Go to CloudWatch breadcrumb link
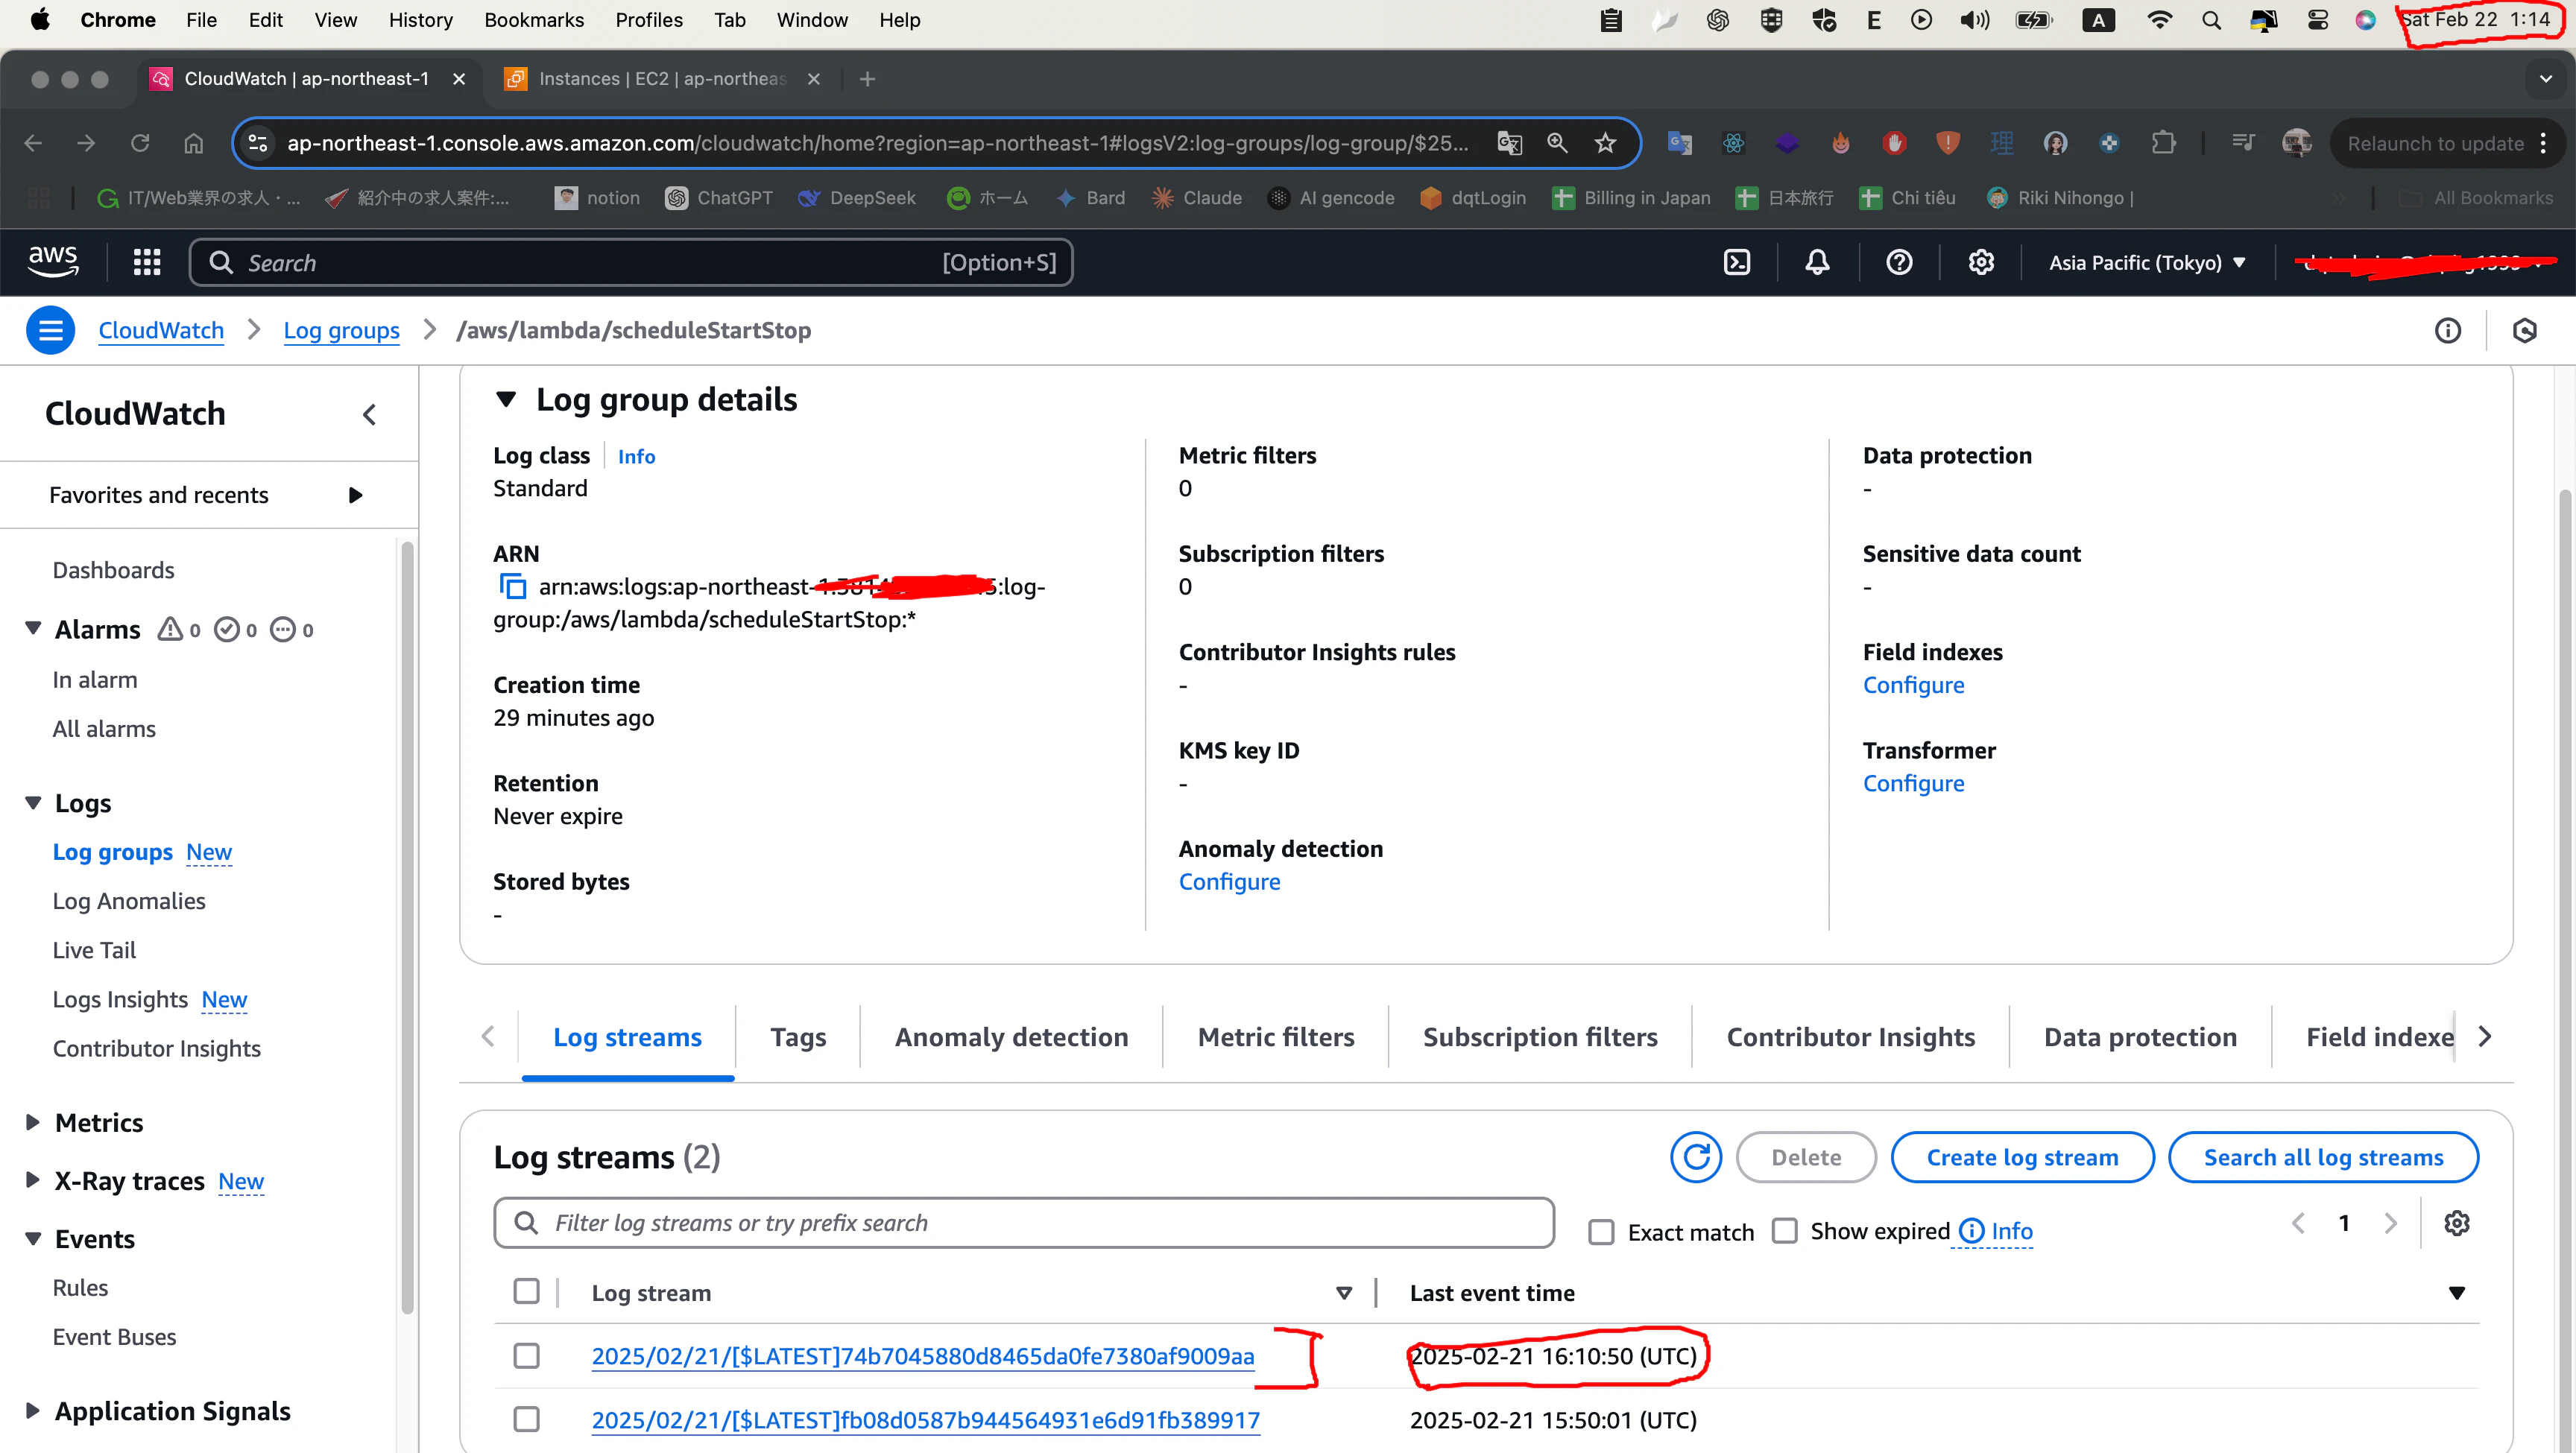Image resolution: width=2576 pixels, height=1453 pixels. [161, 330]
